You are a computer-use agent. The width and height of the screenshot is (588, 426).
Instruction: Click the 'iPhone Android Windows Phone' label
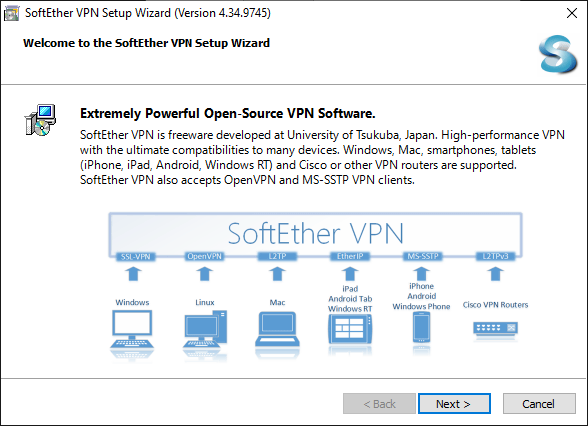coord(421,296)
